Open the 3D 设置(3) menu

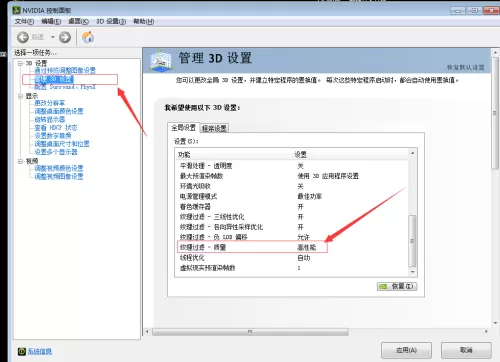111,21
